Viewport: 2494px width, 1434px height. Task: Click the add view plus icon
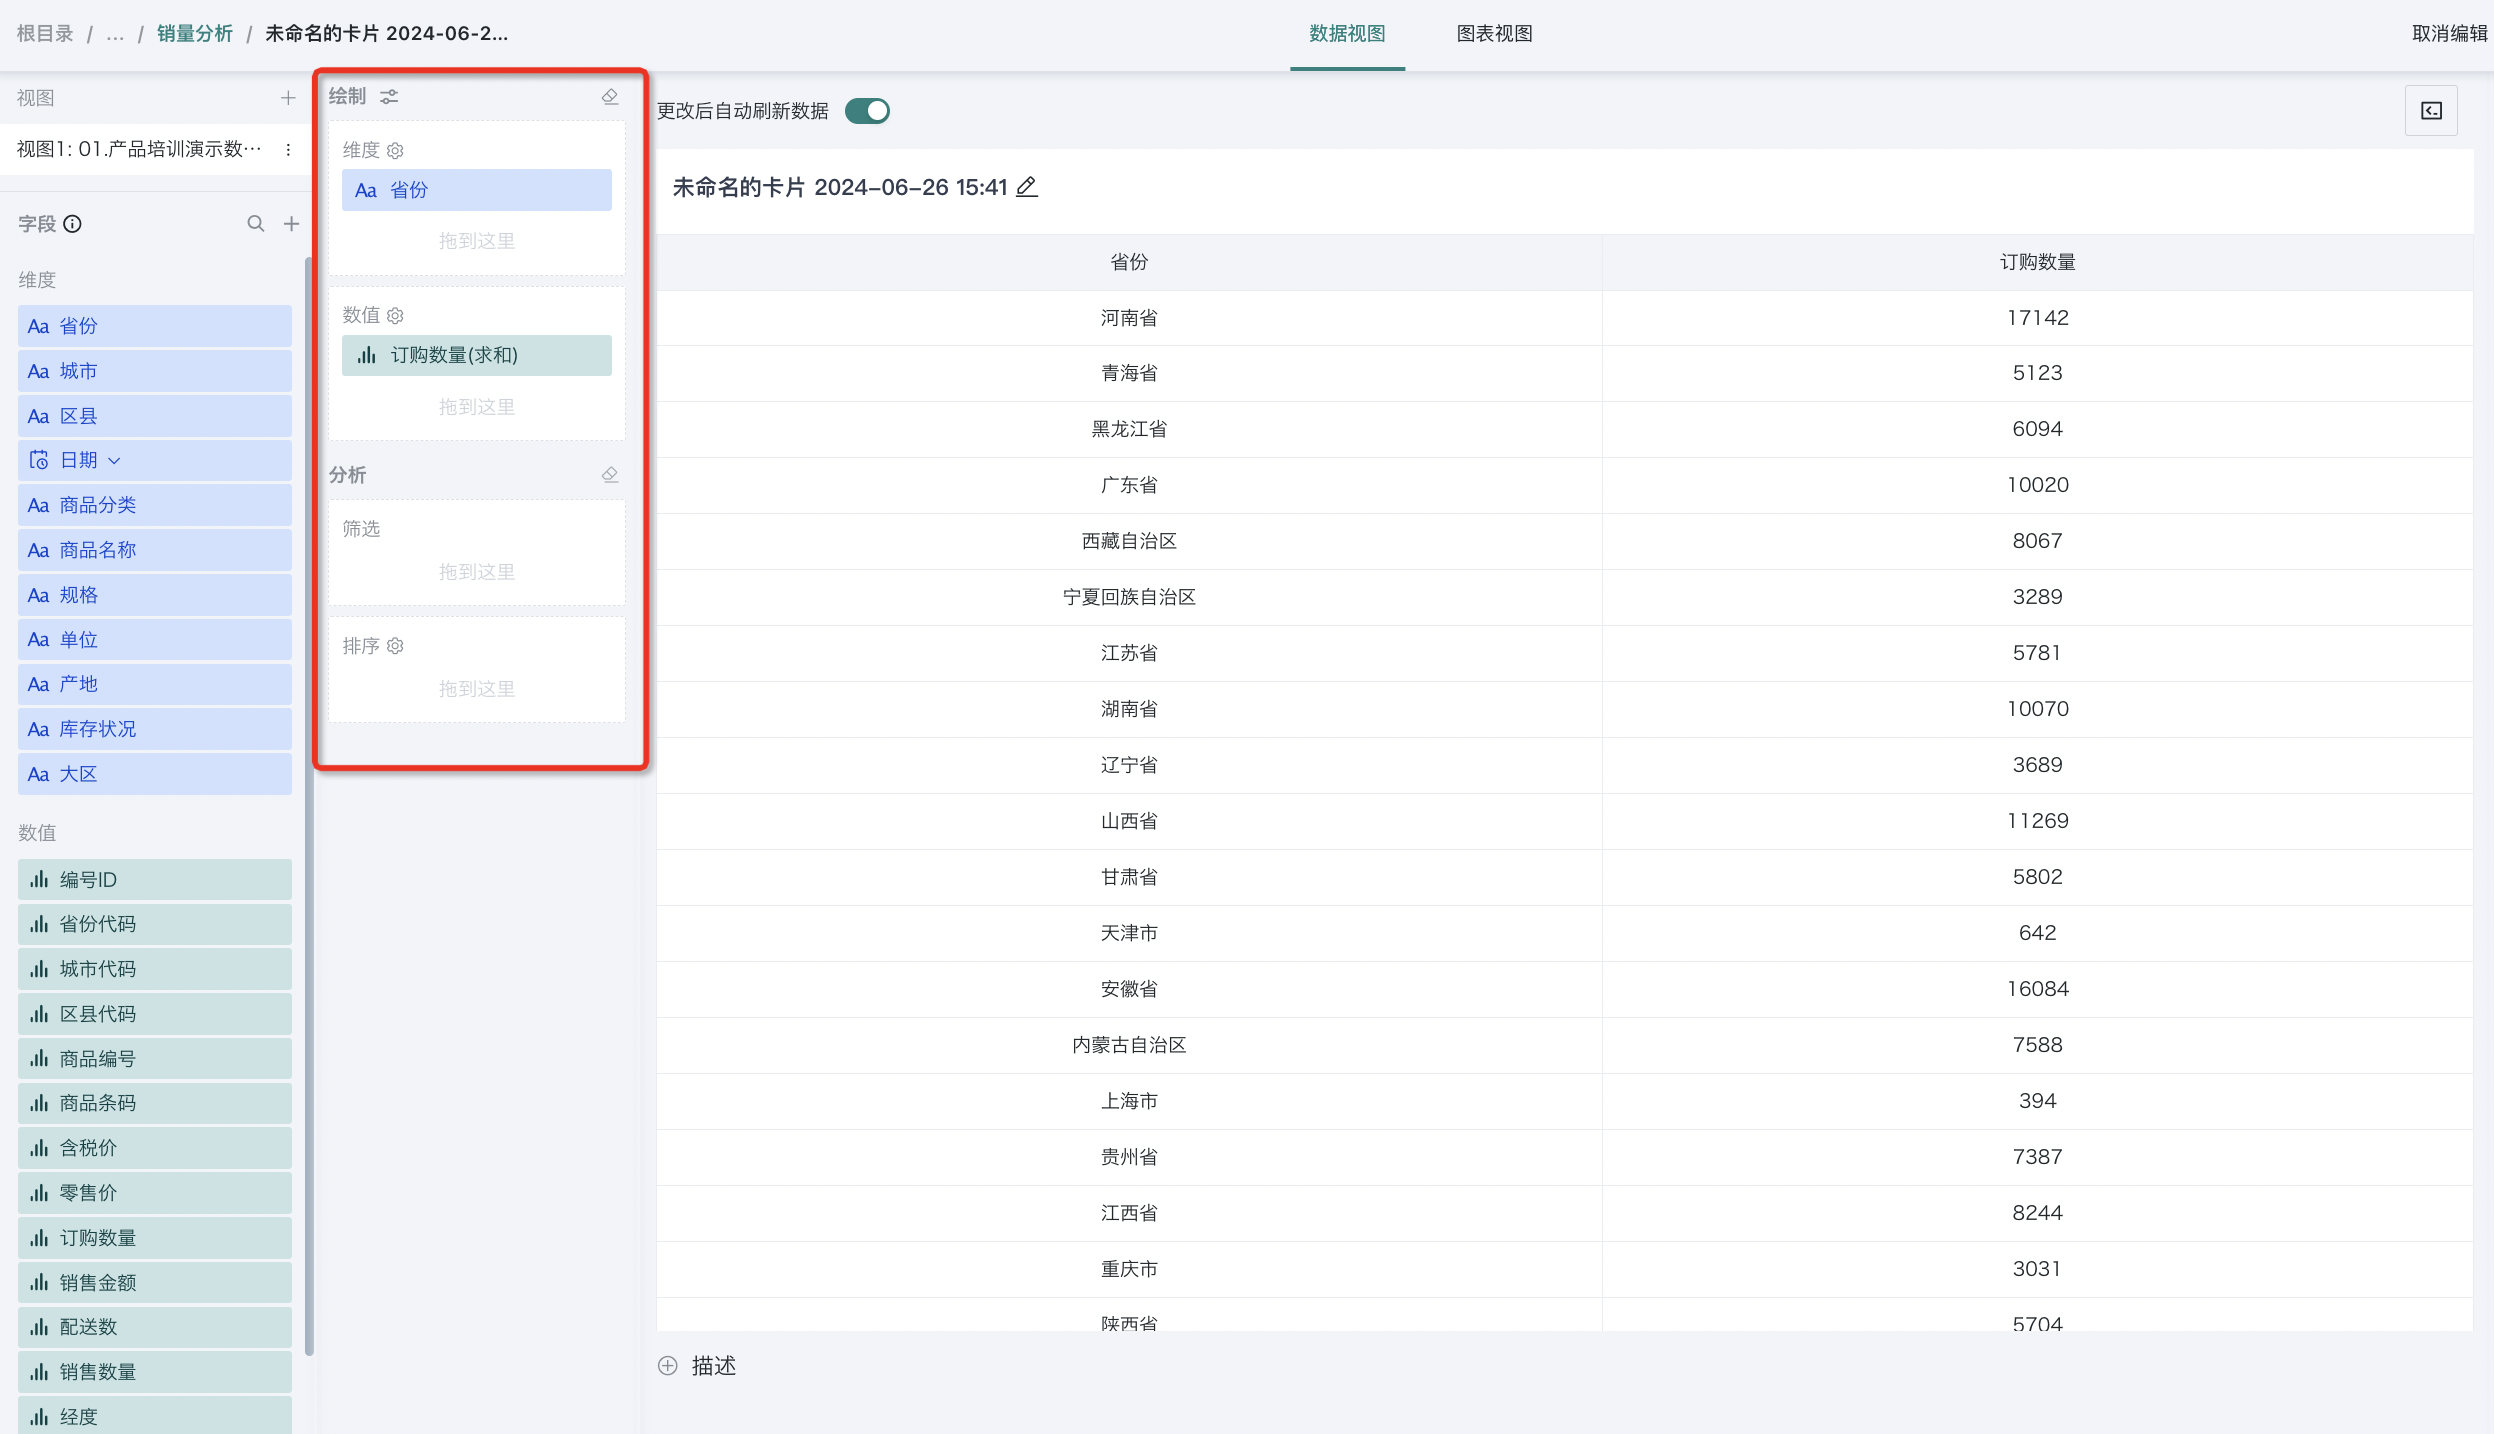(x=288, y=98)
